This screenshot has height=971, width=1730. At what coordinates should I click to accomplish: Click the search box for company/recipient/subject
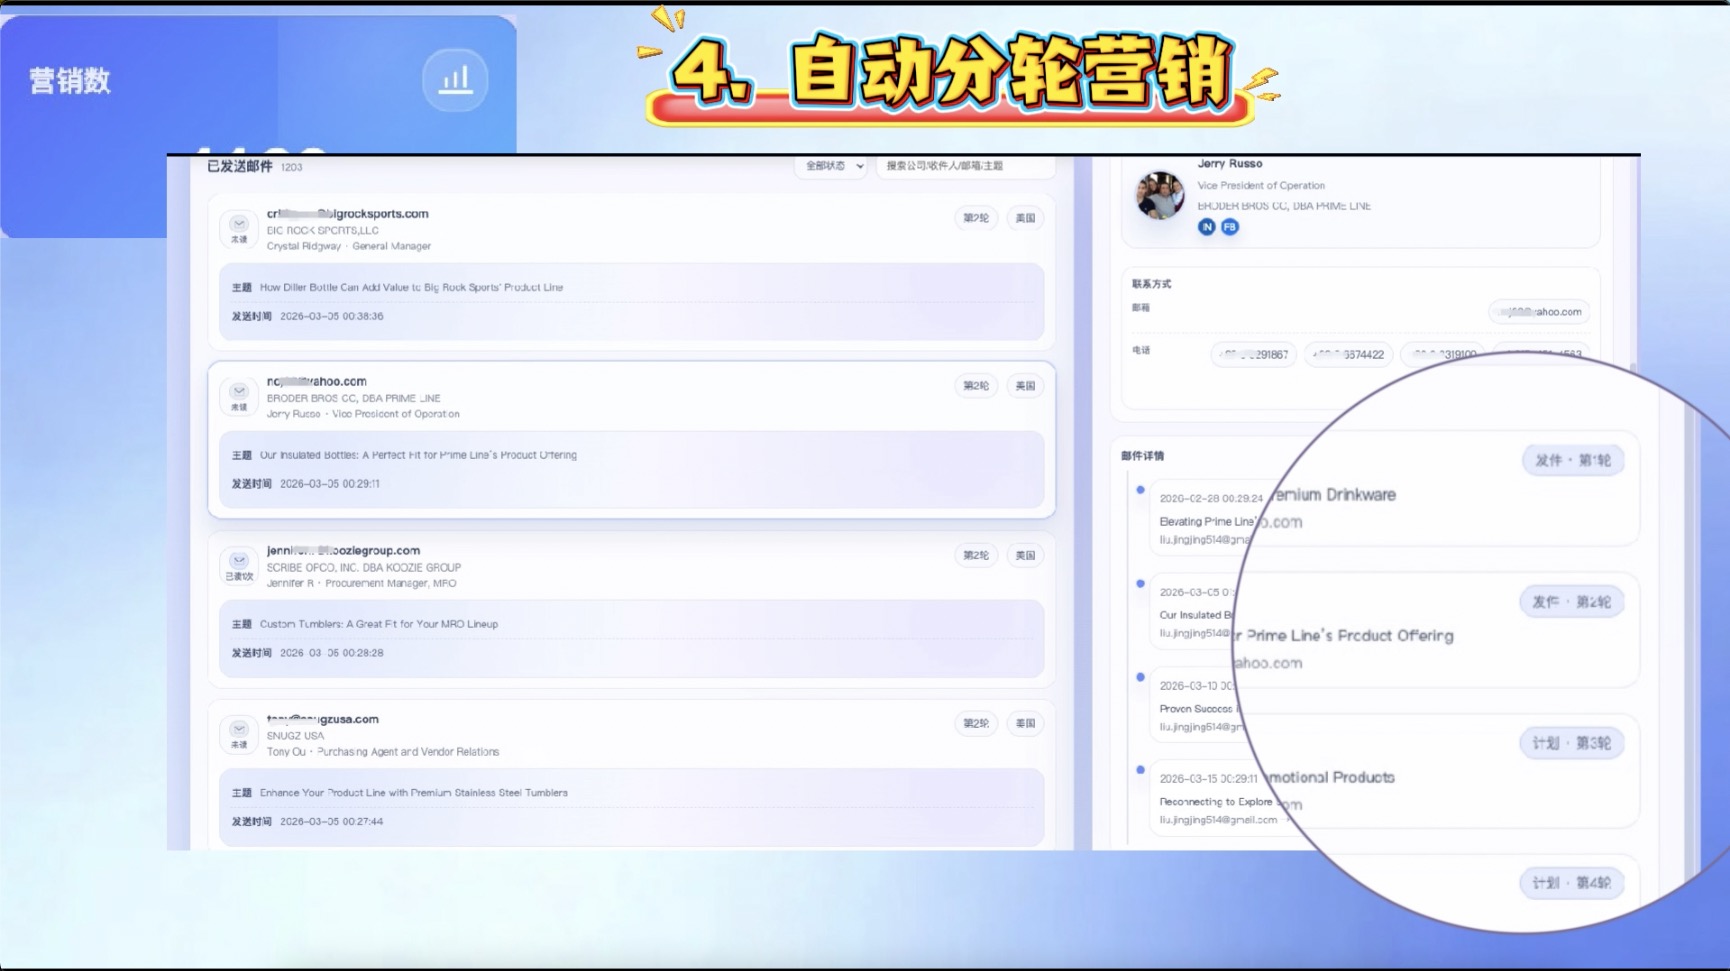(x=963, y=166)
